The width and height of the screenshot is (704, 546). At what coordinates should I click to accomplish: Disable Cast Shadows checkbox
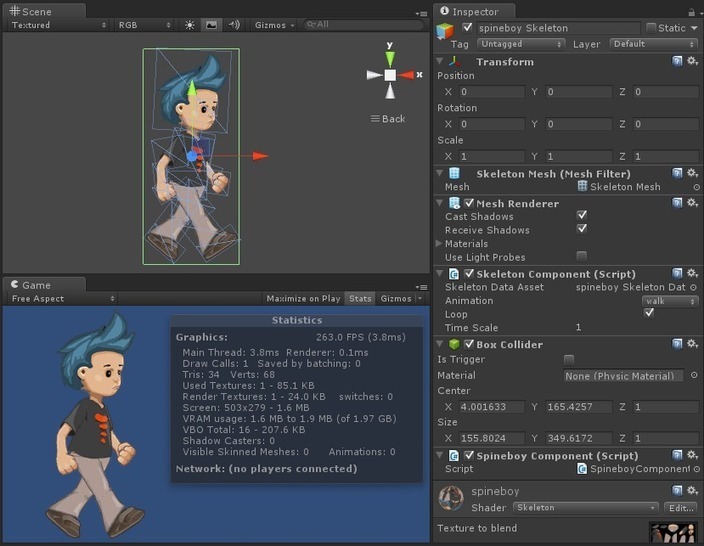point(582,216)
